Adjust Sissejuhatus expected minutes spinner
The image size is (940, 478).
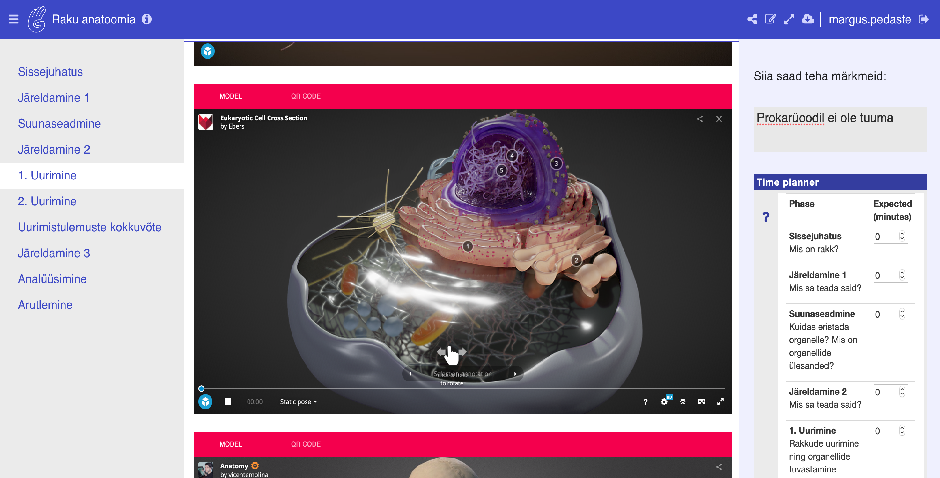pyautogui.click(x=901, y=237)
